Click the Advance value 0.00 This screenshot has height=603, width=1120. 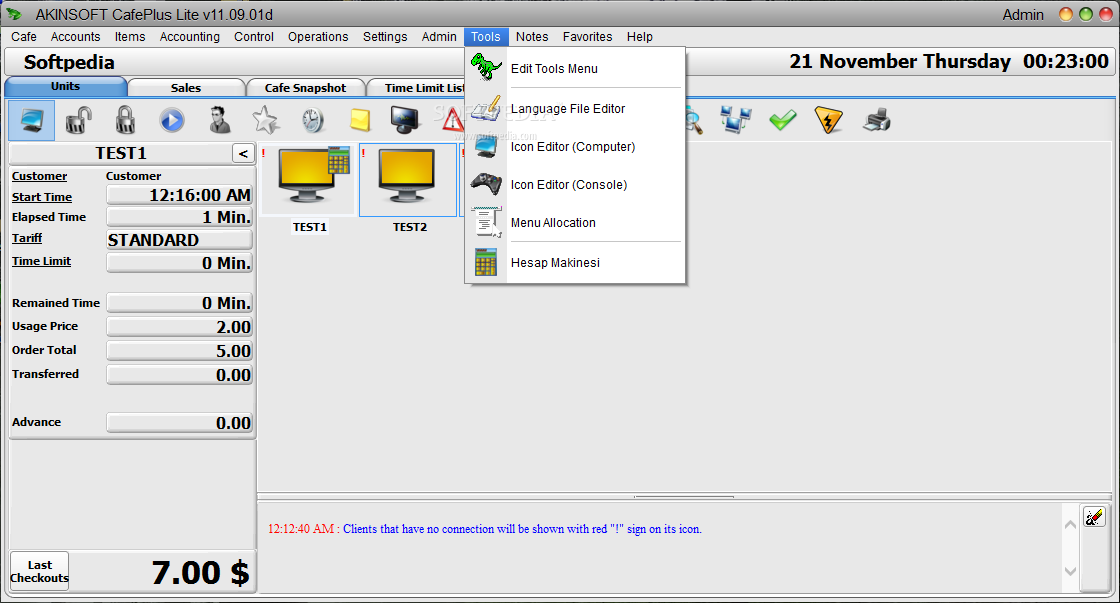(179, 423)
